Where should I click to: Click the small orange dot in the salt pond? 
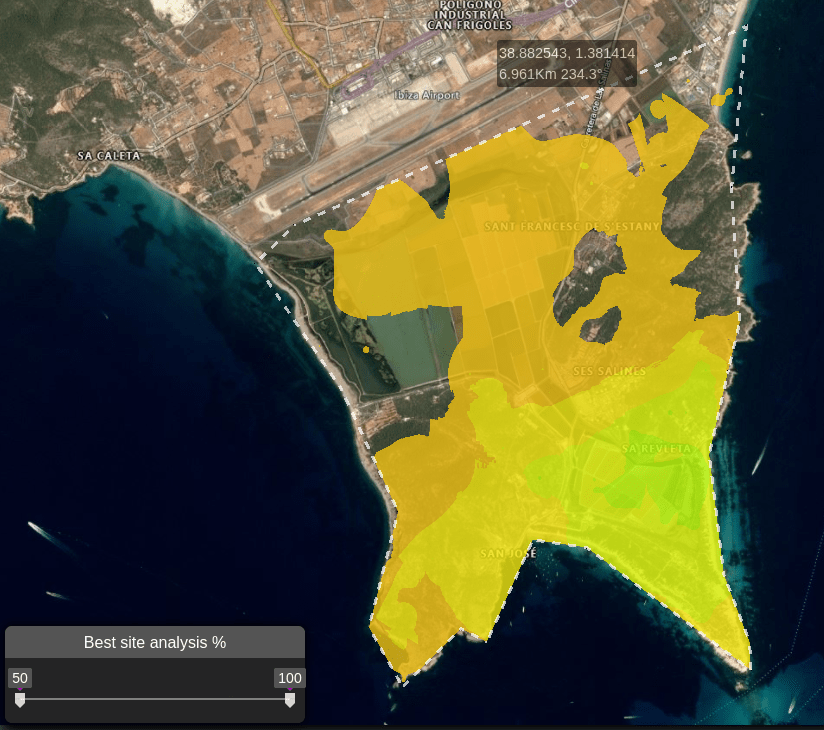coord(367,350)
